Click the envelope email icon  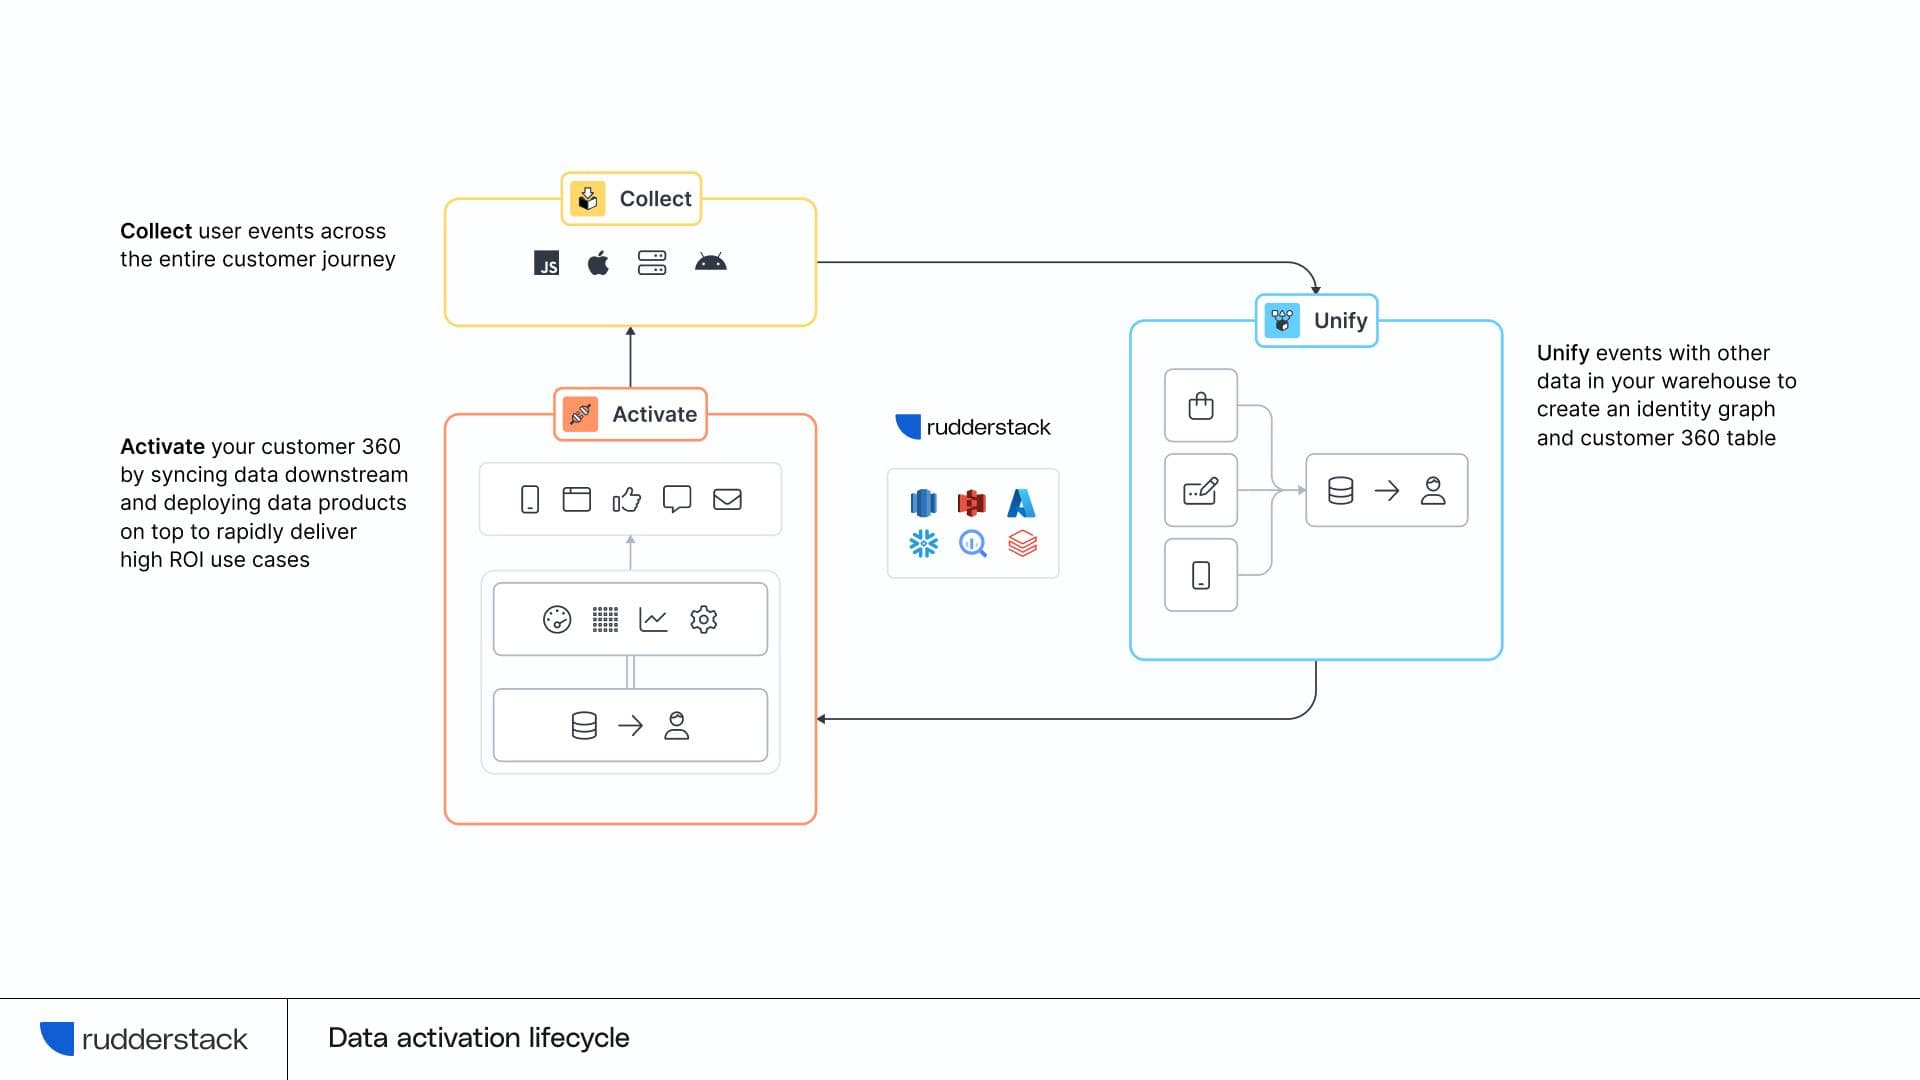727,499
